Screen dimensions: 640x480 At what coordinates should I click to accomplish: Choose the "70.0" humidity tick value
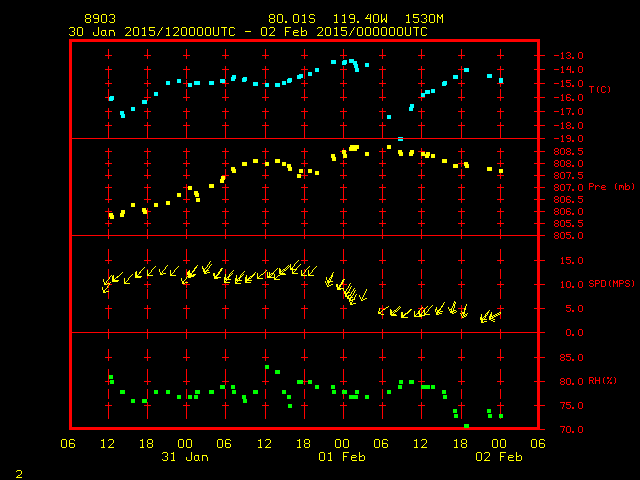(571, 430)
